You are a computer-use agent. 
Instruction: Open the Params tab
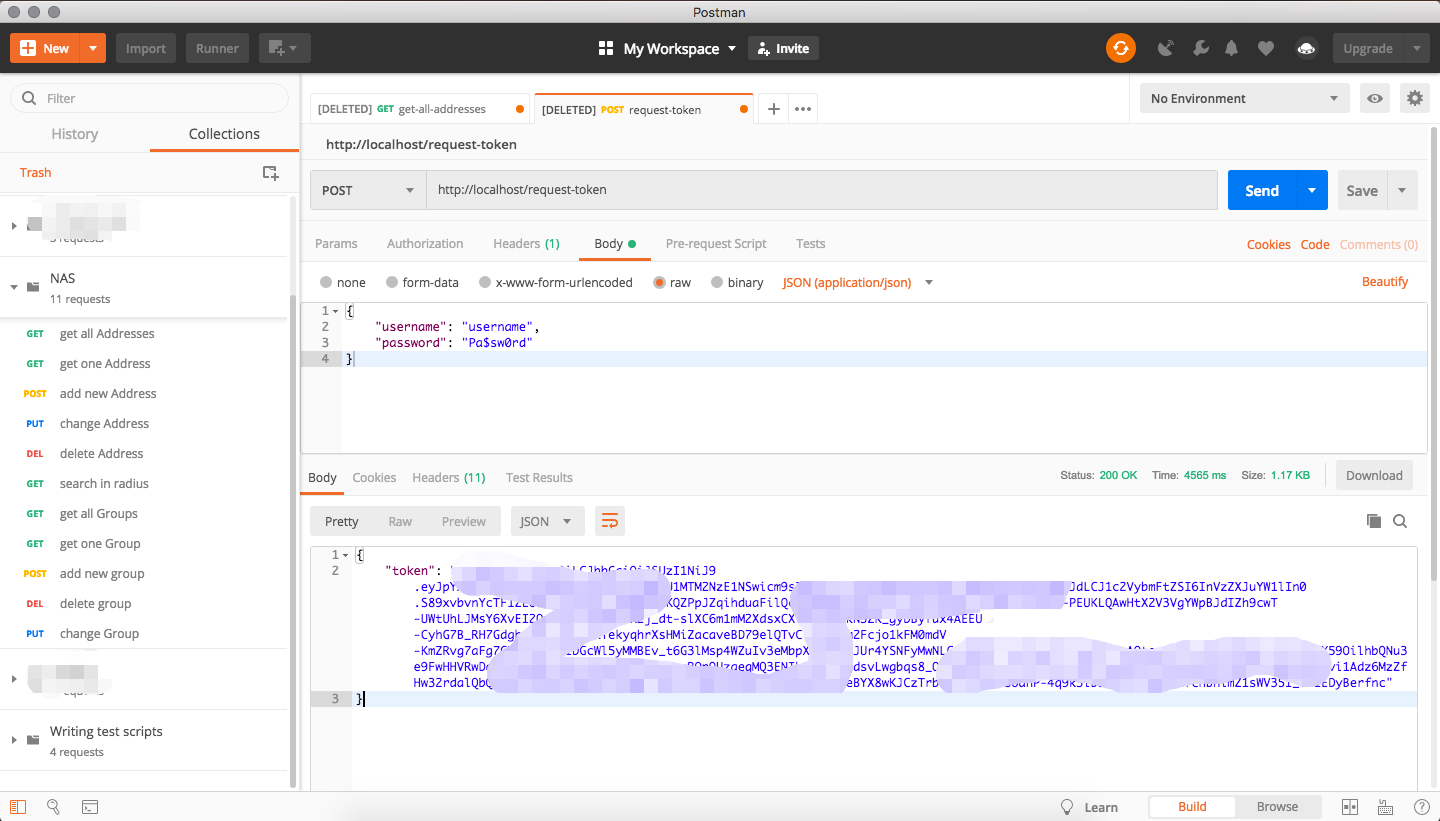(x=336, y=243)
